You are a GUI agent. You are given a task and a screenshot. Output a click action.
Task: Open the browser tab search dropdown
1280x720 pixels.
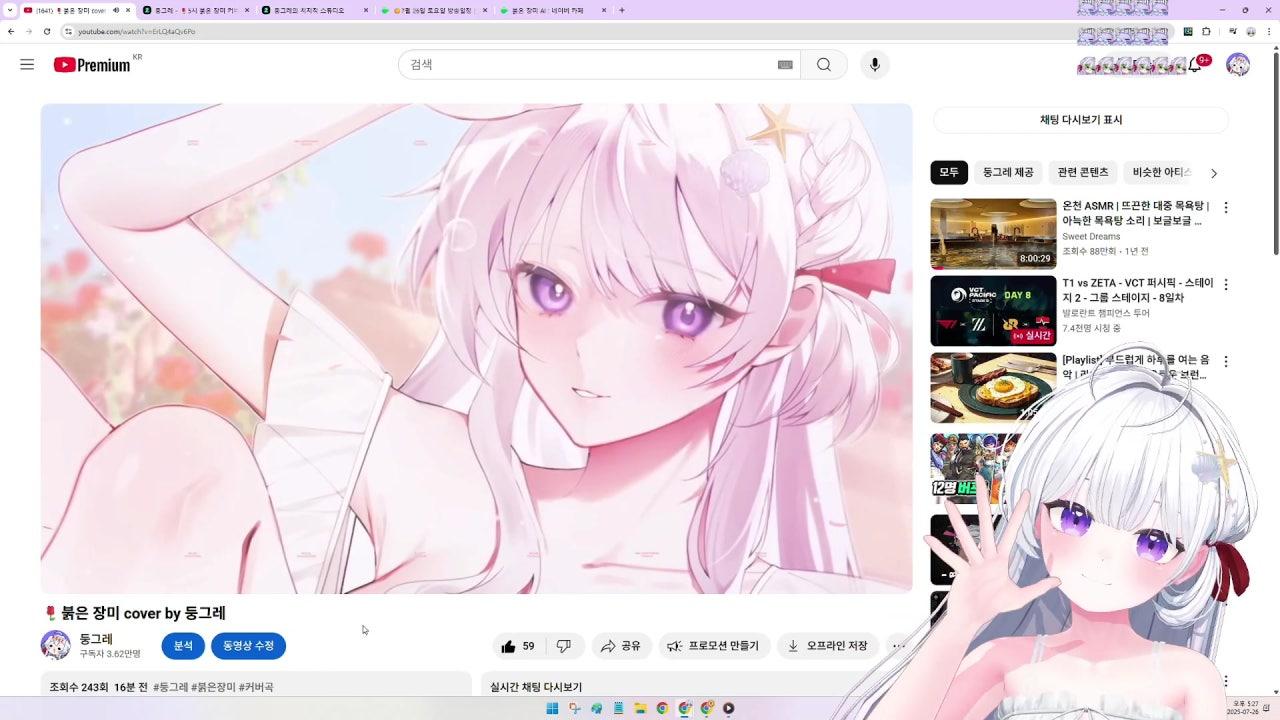click(x=10, y=10)
